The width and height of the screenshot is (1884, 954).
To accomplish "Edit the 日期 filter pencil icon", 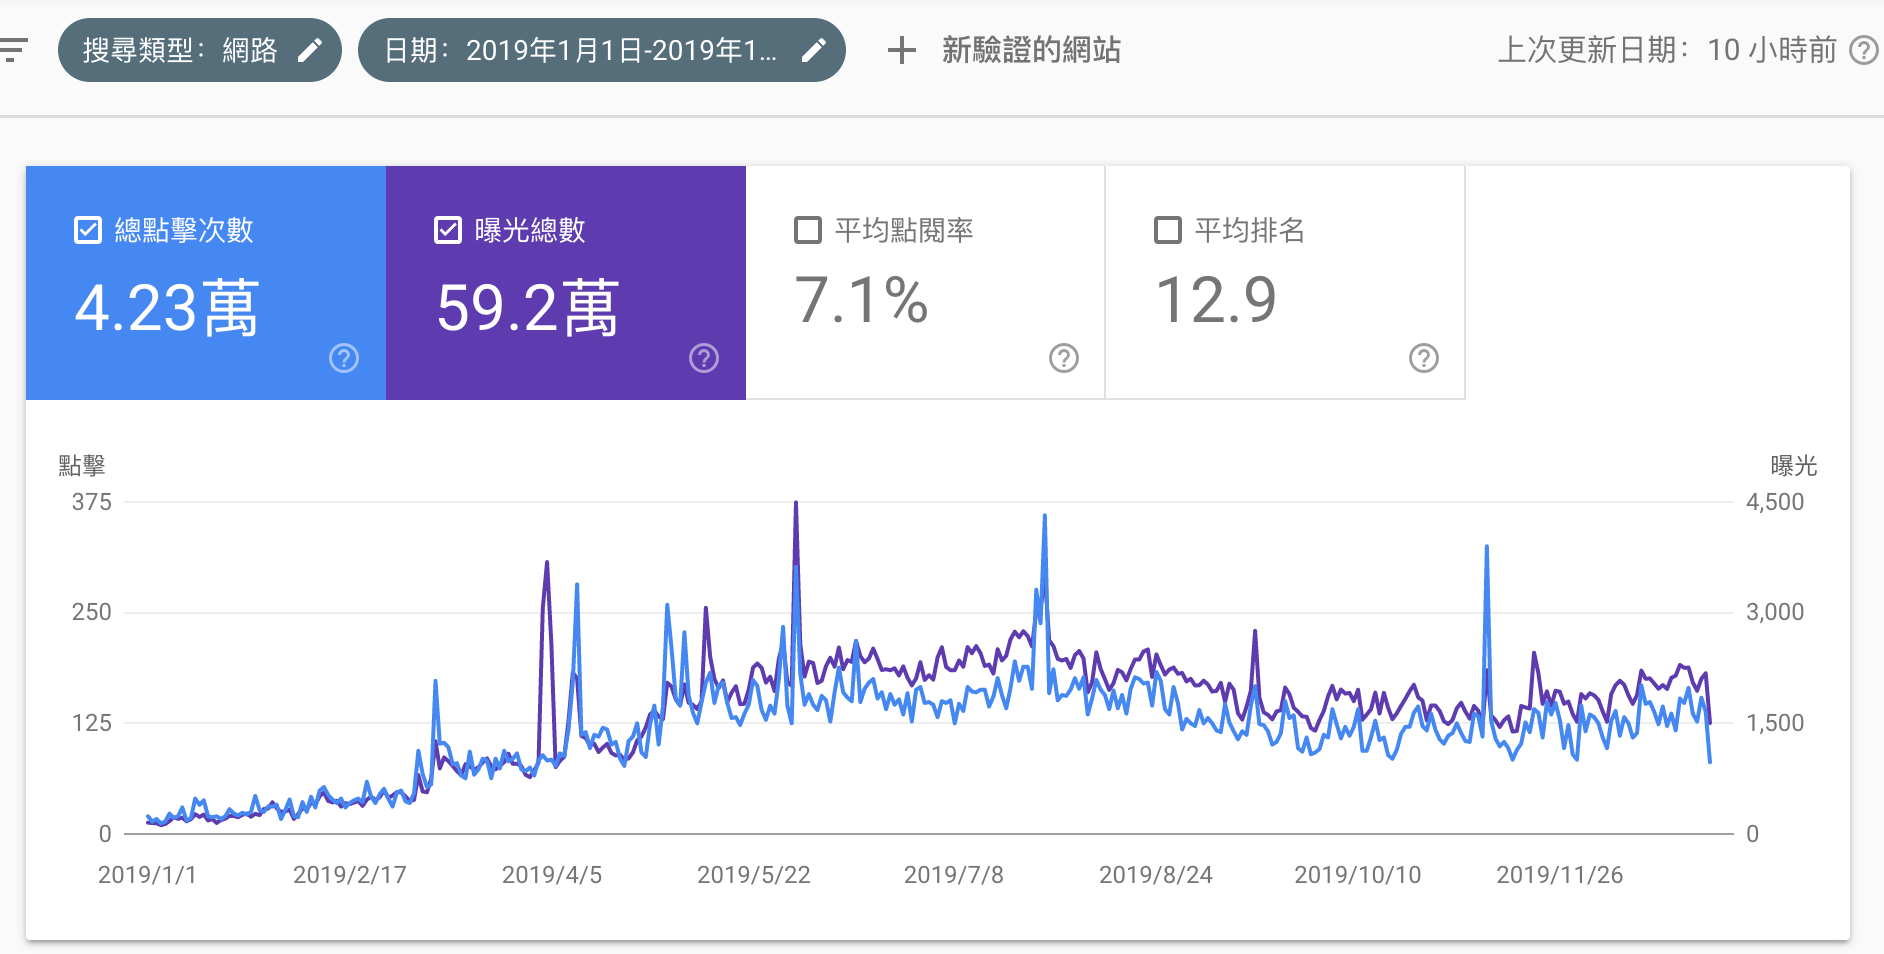I will coord(814,50).
